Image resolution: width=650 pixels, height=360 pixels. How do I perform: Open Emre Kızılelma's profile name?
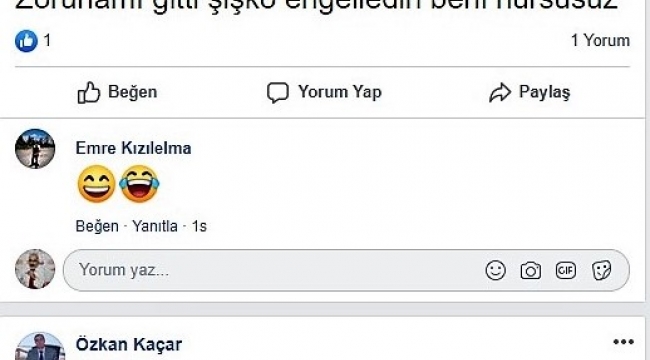tap(133, 148)
